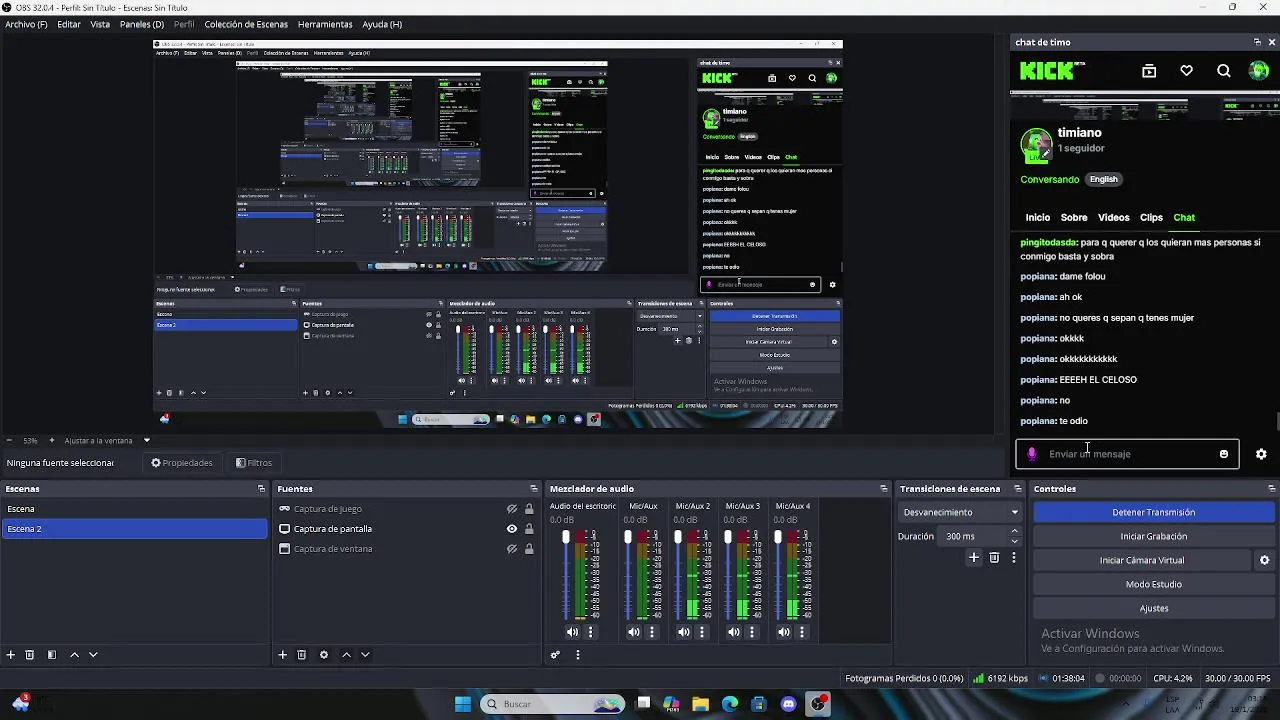1280x720 pixels.
Task: Open options menu for Mic/Aux 4 channel
Action: (802, 632)
